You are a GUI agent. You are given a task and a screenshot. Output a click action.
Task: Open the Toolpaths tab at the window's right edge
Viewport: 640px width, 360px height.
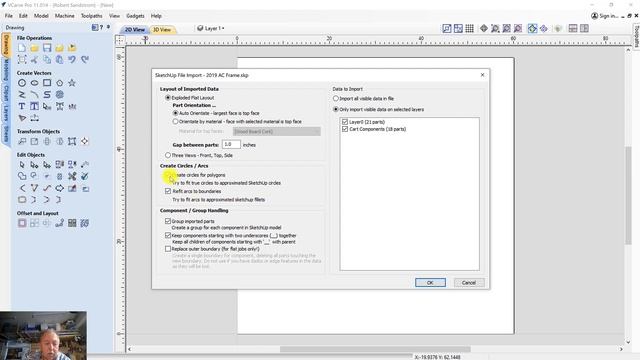636,36
